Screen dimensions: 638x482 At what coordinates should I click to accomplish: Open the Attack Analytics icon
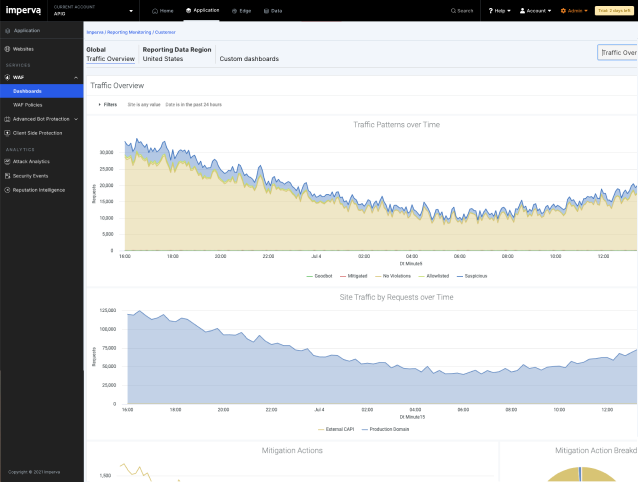click(7, 161)
